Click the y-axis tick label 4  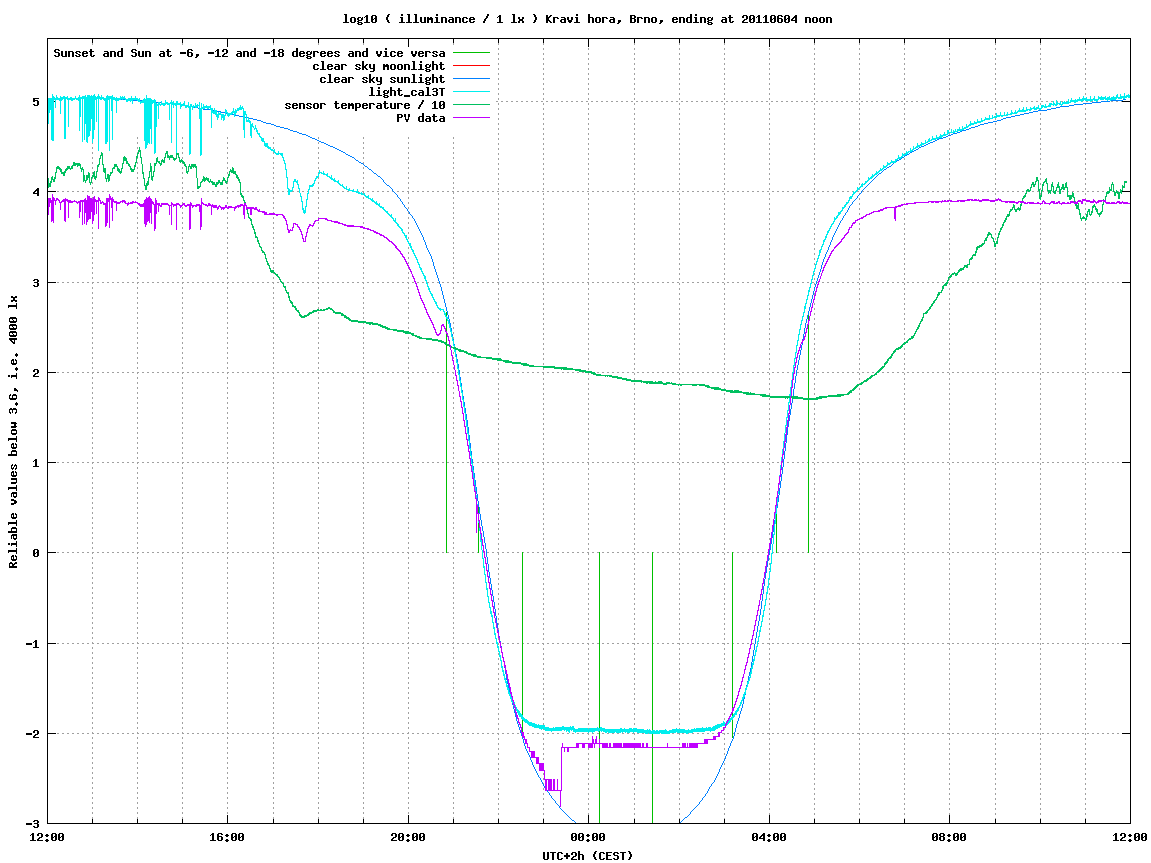pos(35,192)
